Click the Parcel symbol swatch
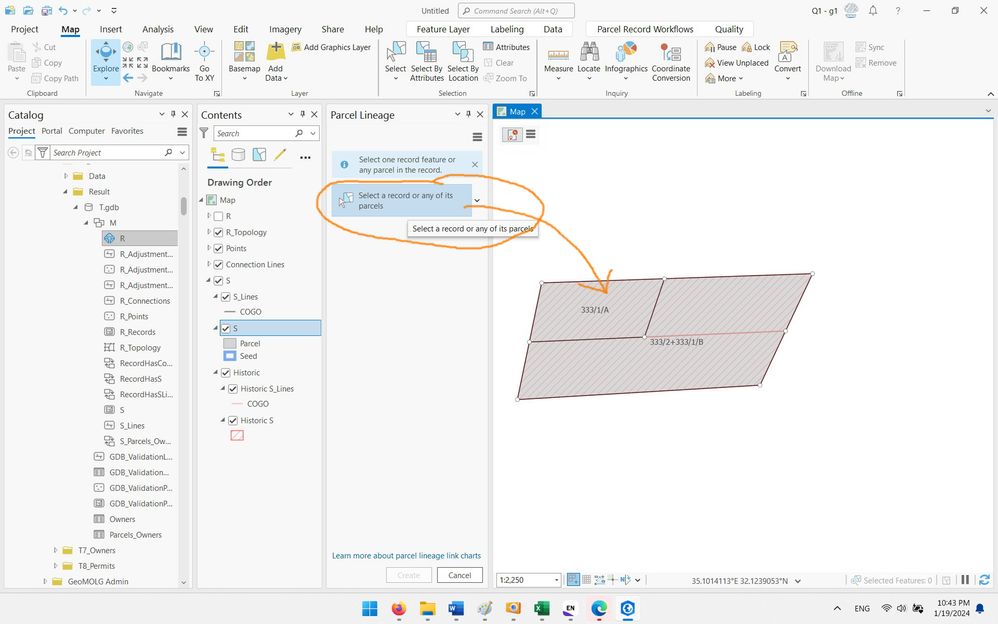 click(230, 343)
